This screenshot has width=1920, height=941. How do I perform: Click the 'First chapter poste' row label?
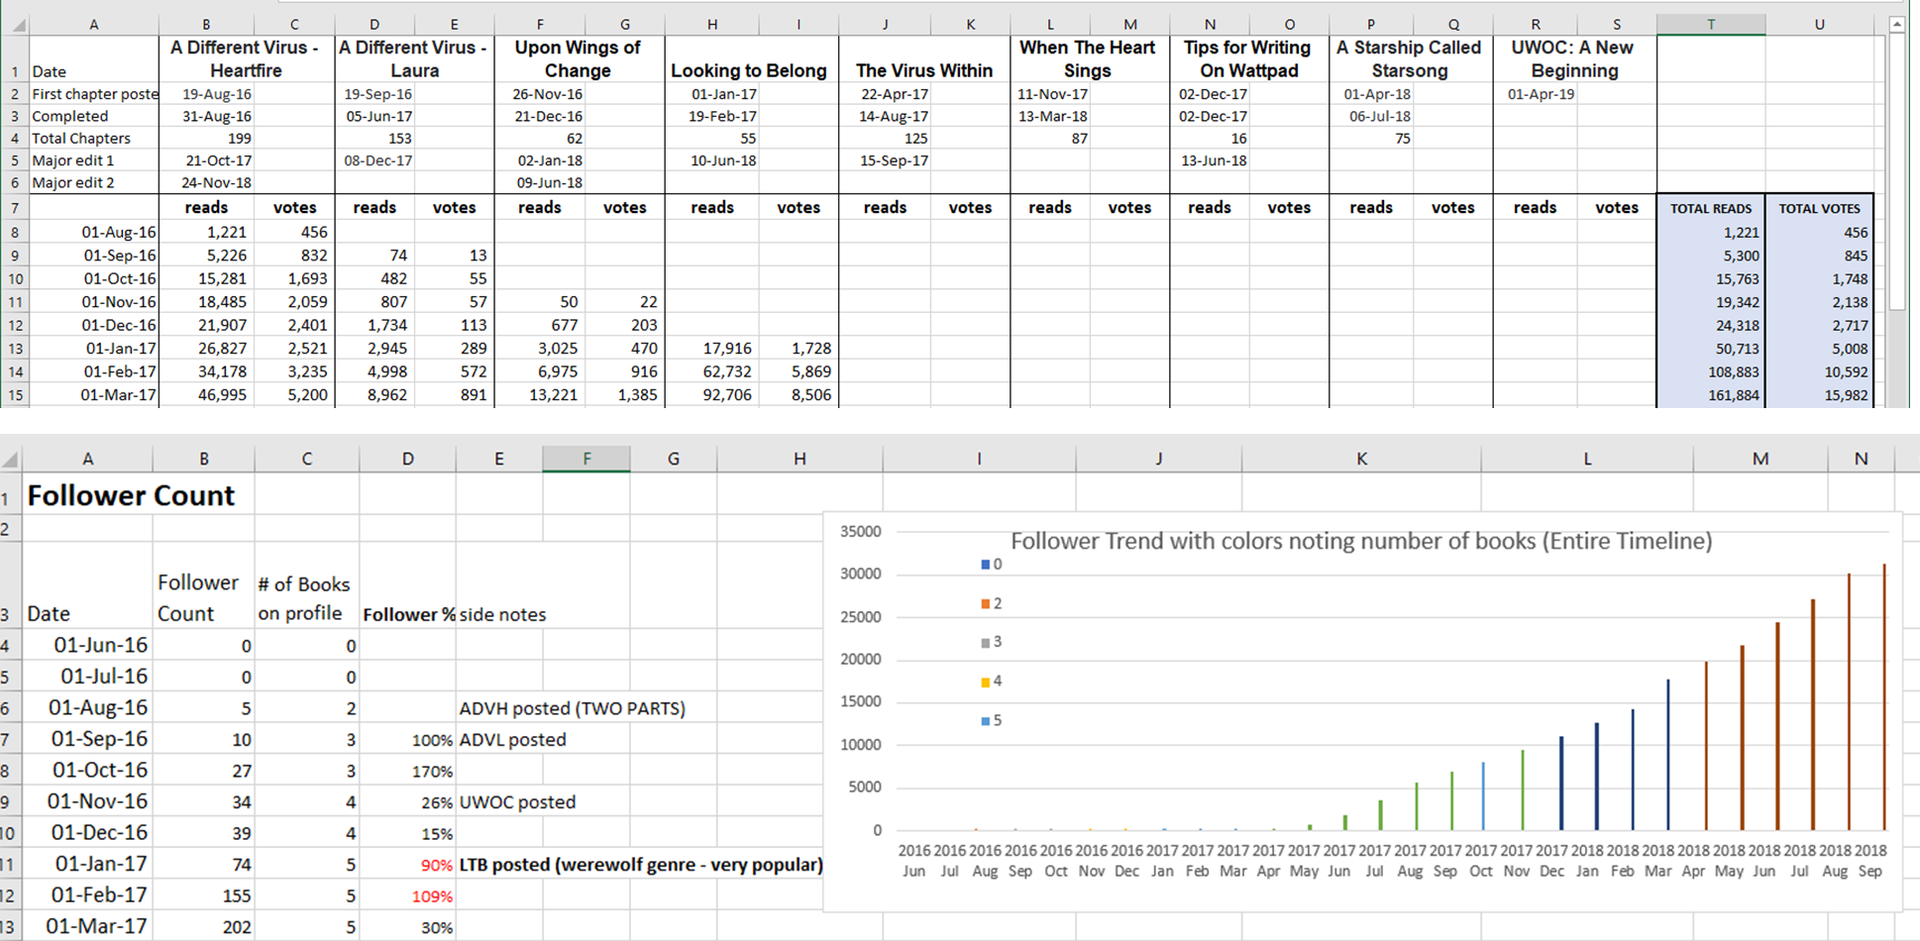point(94,94)
